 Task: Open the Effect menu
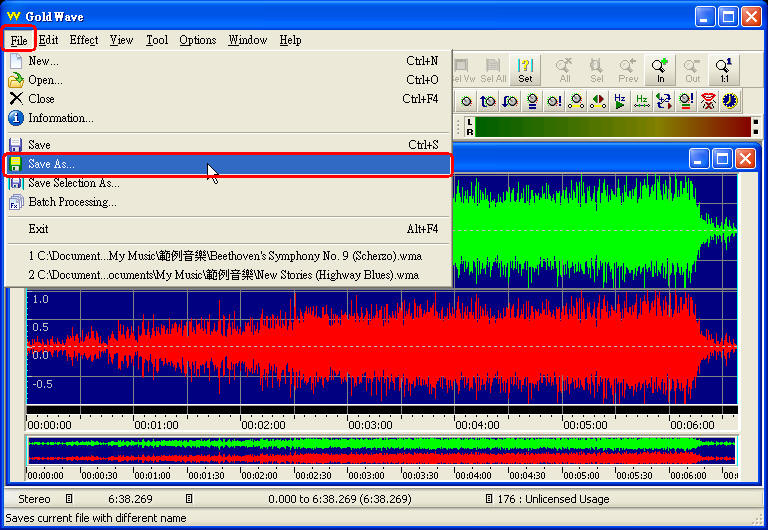pos(84,40)
